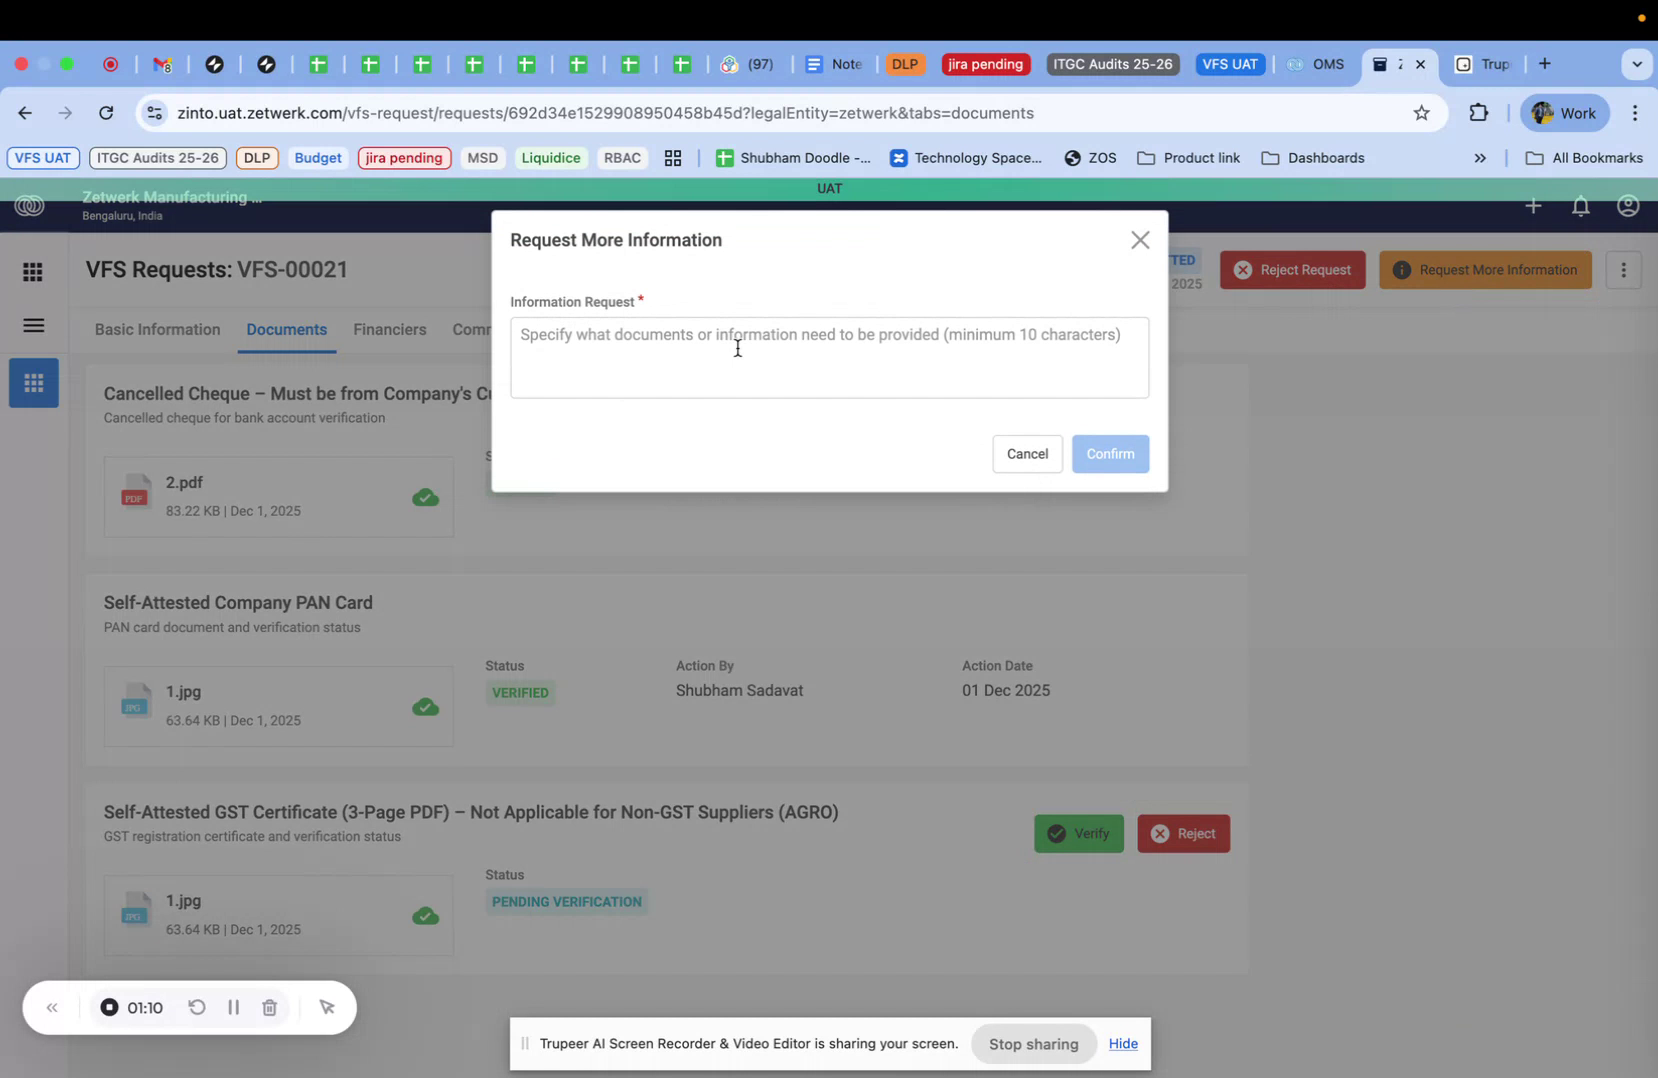
Task: Open the Gmail icon in bookmarks bar
Action: click(x=162, y=64)
